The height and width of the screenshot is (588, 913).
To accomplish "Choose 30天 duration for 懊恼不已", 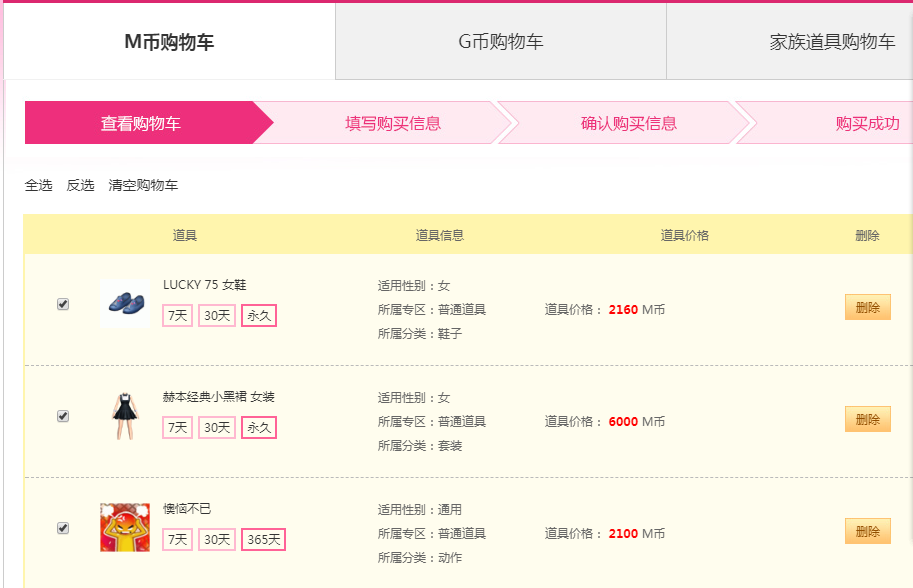I will coord(217,539).
